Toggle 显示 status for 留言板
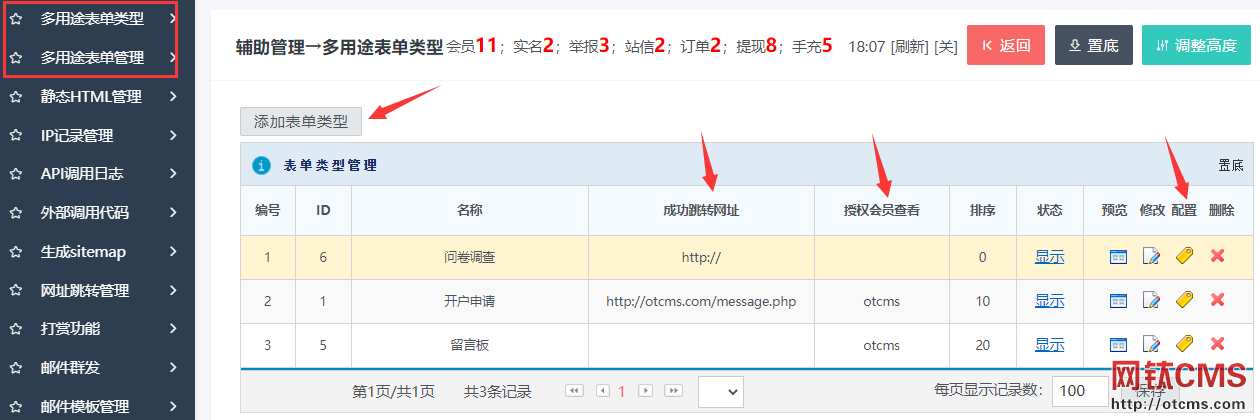 point(1049,345)
